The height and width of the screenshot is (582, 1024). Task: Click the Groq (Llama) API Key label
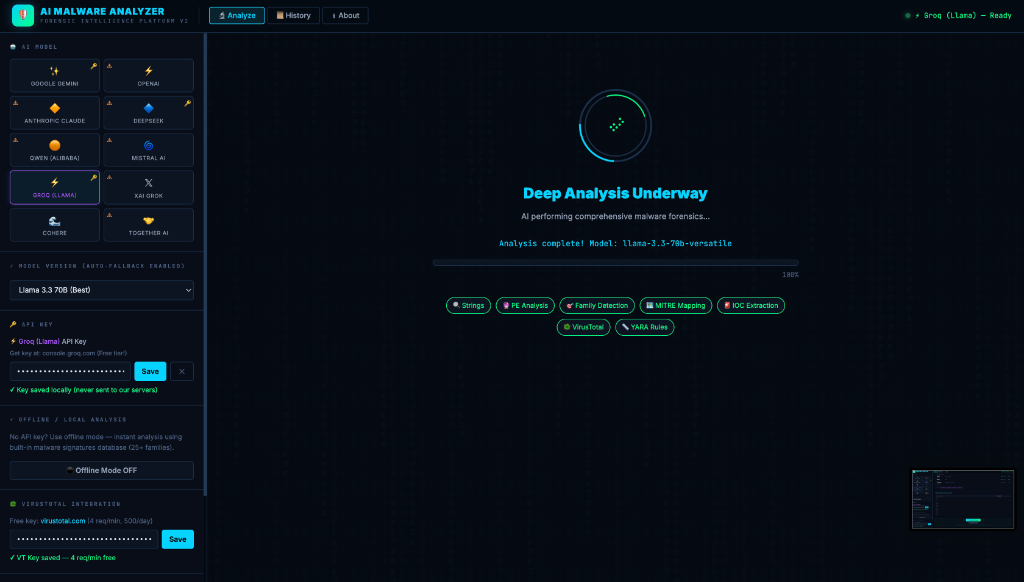click(48, 341)
